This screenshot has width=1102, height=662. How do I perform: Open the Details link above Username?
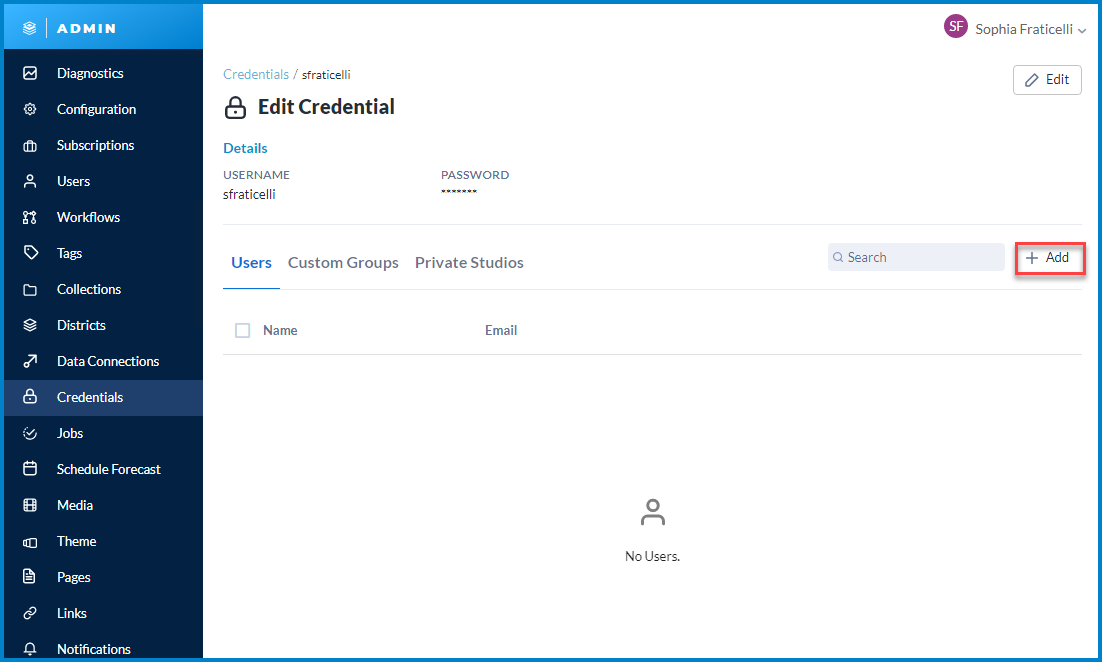245,148
